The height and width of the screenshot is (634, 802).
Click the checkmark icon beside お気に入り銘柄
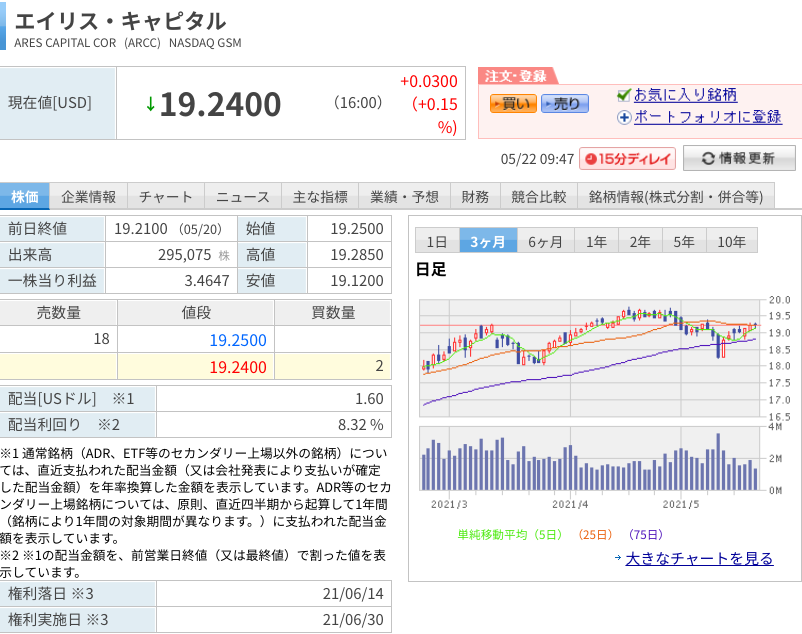point(624,95)
